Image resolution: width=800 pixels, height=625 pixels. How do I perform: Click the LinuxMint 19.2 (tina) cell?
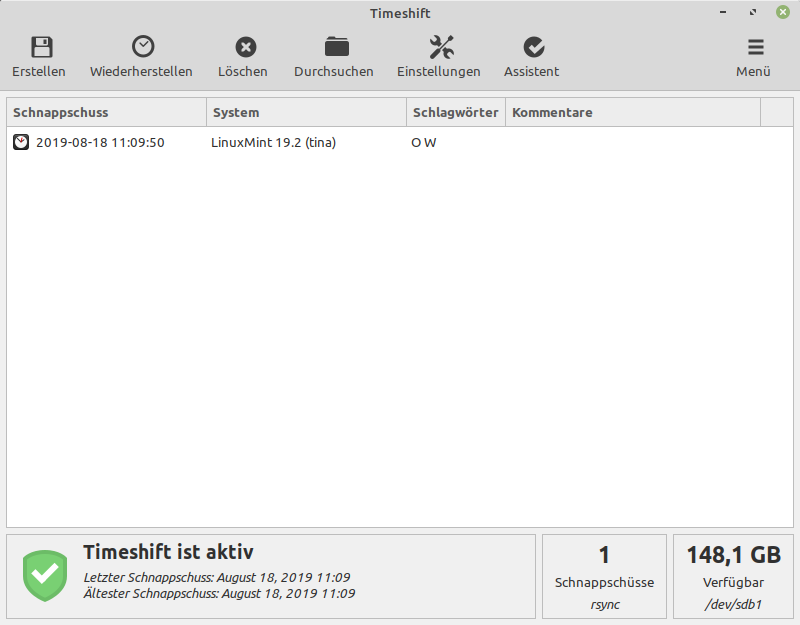[x=273, y=142]
